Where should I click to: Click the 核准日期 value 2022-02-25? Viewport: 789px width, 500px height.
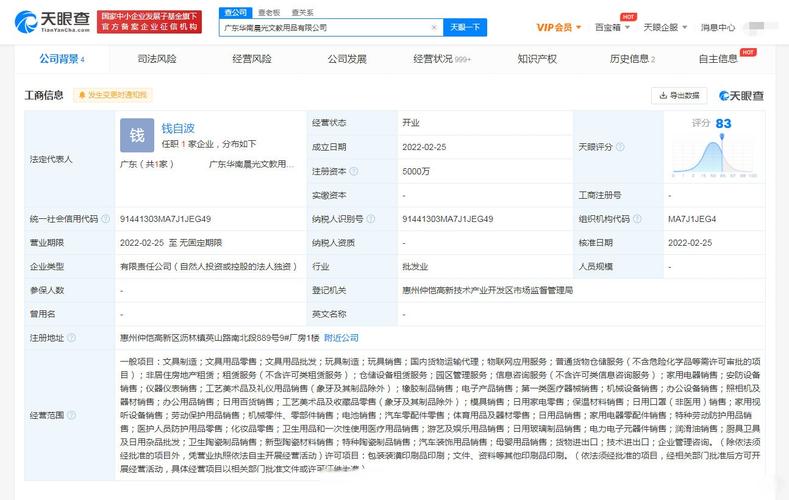coord(690,242)
